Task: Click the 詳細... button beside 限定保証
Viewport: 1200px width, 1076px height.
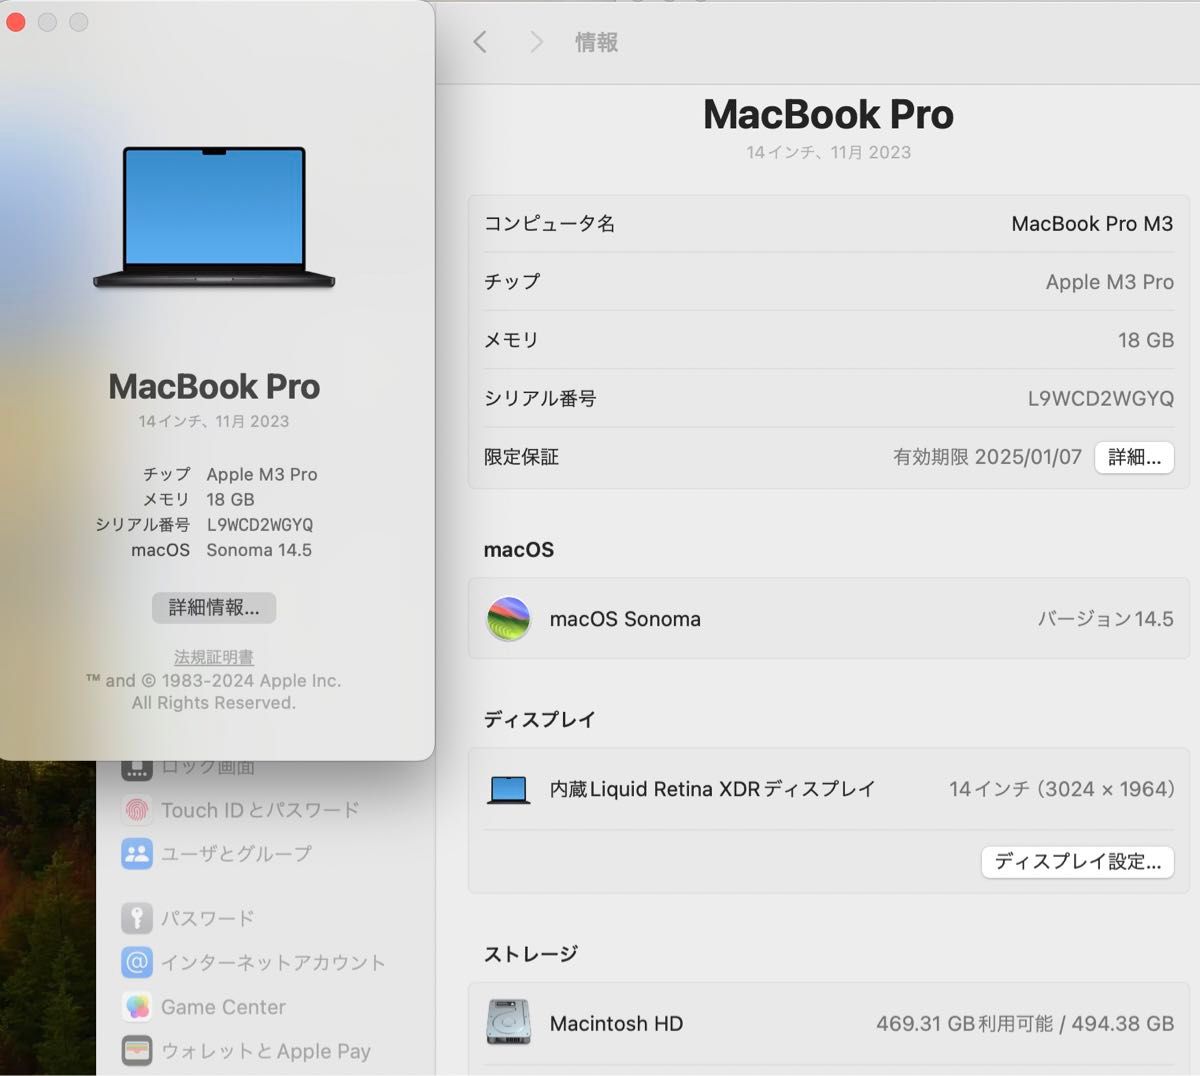Action: (x=1134, y=457)
